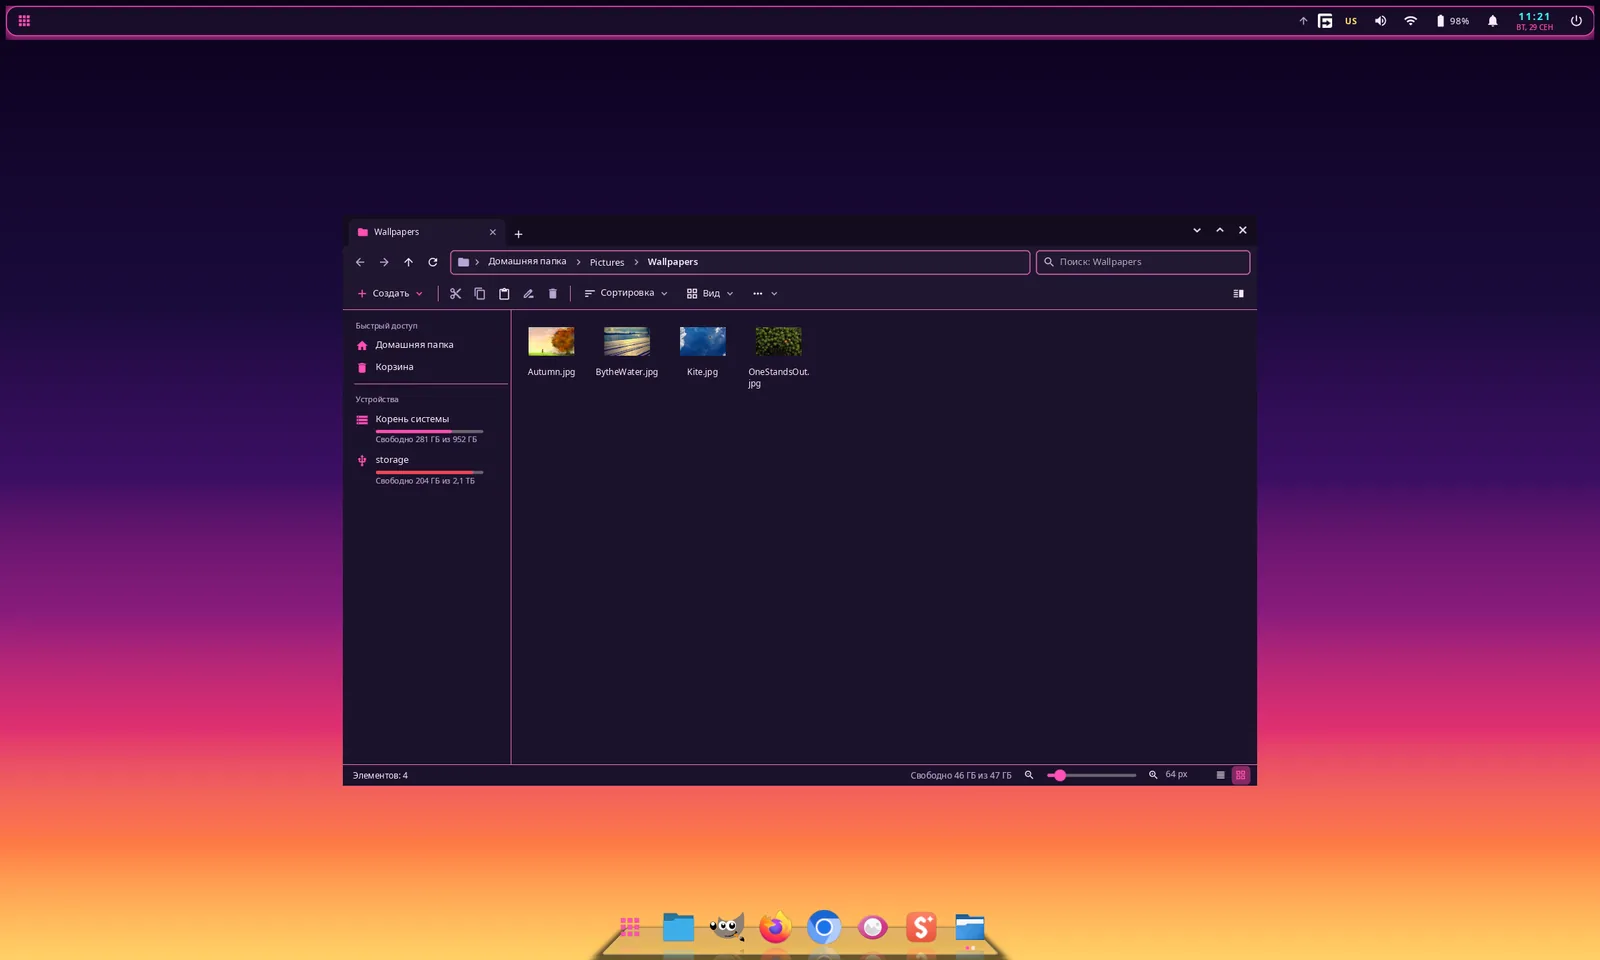Open app launcher in the dock
Viewport: 1600px width, 960px height.
pos(630,928)
